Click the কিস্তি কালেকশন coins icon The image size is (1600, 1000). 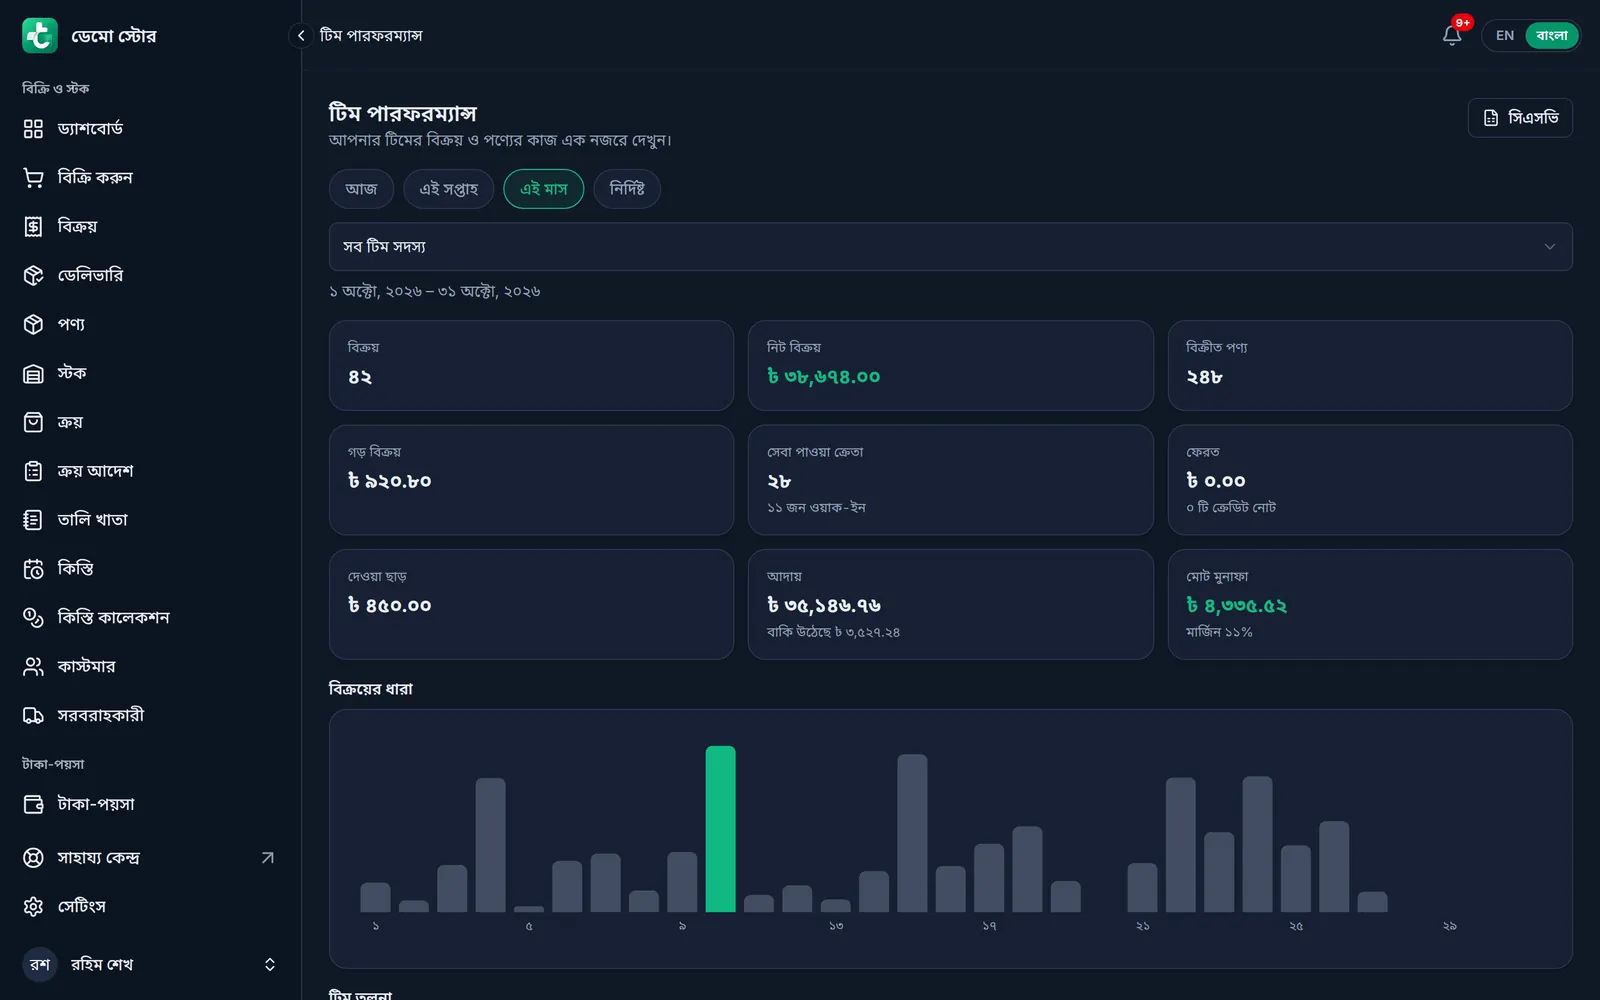tap(33, 618)
